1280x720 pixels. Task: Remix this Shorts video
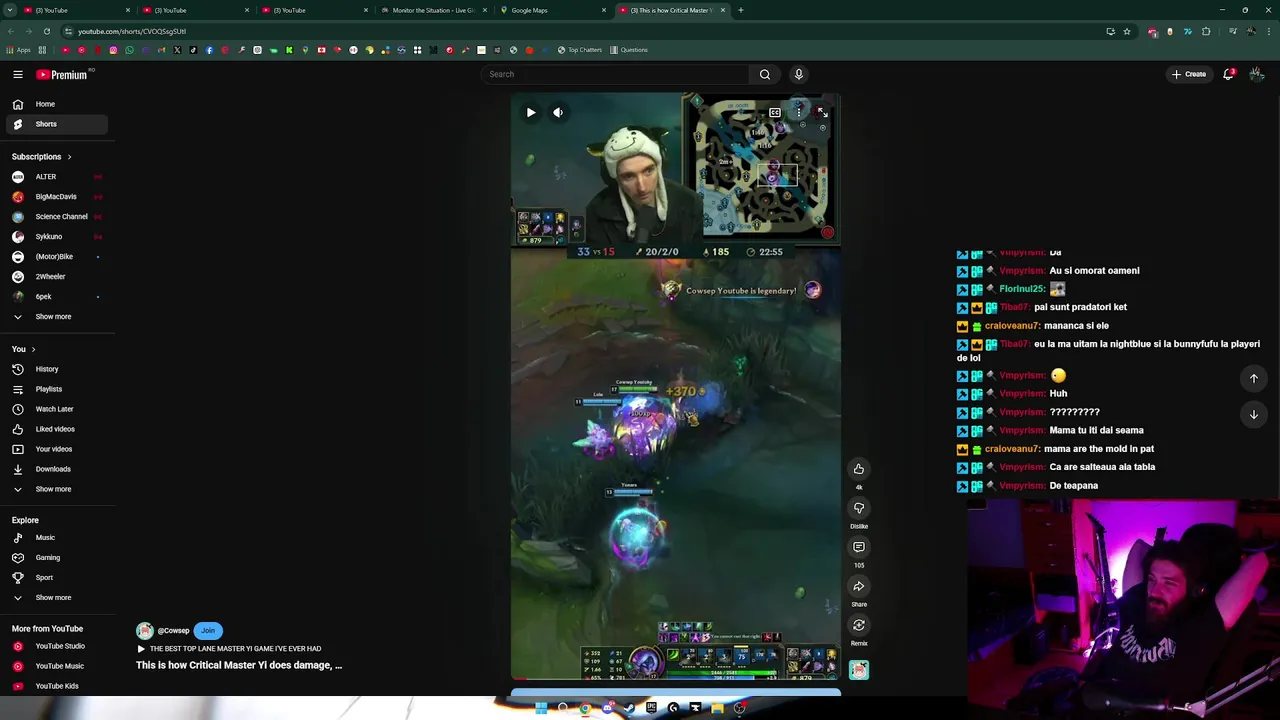tap(858, 625)
